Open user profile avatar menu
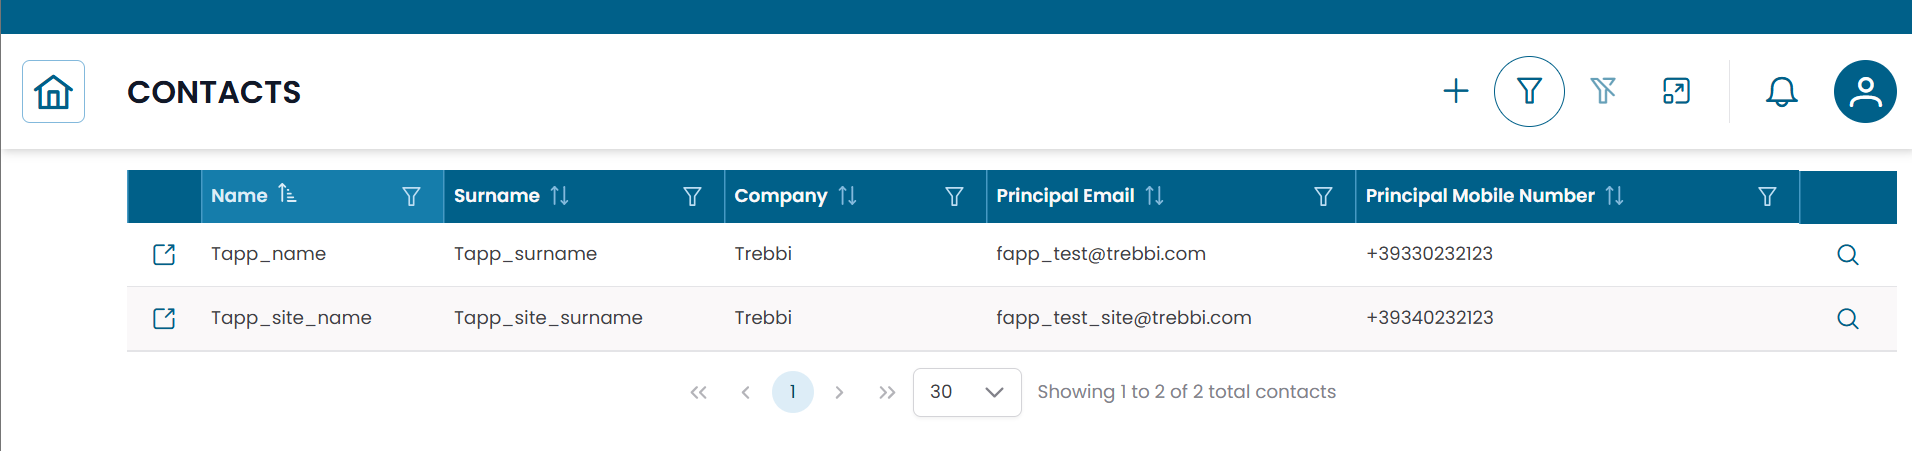This screenshot has height=451, width=1912. [x=1865, y=92]
